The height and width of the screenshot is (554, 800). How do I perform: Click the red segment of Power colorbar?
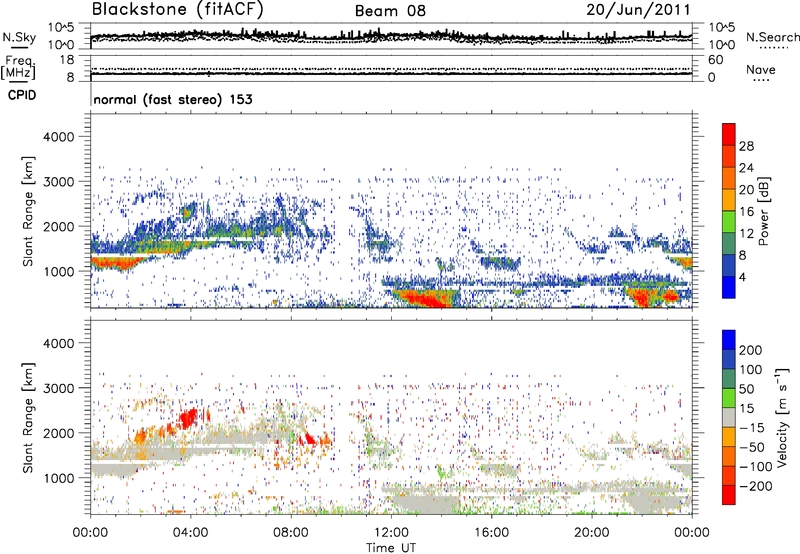(x=729, y=134)
